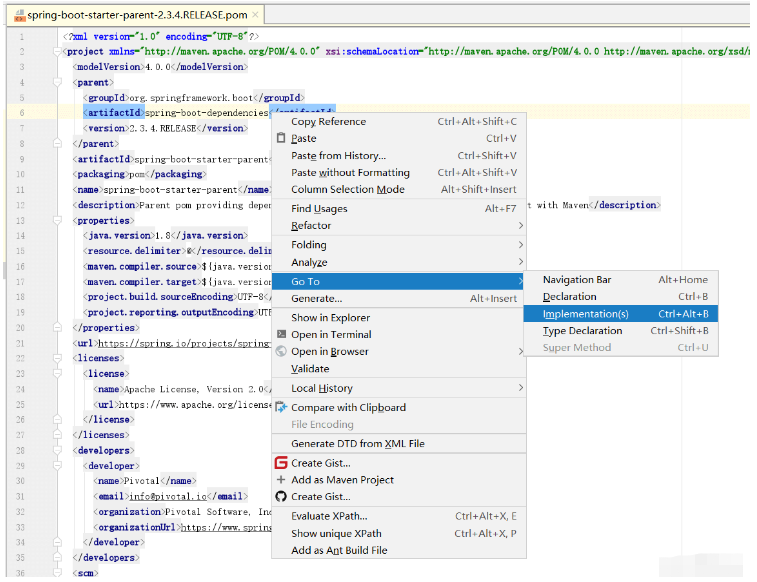Enable Column Selection Mode
The image size is (757, 582).
(399, 189)
